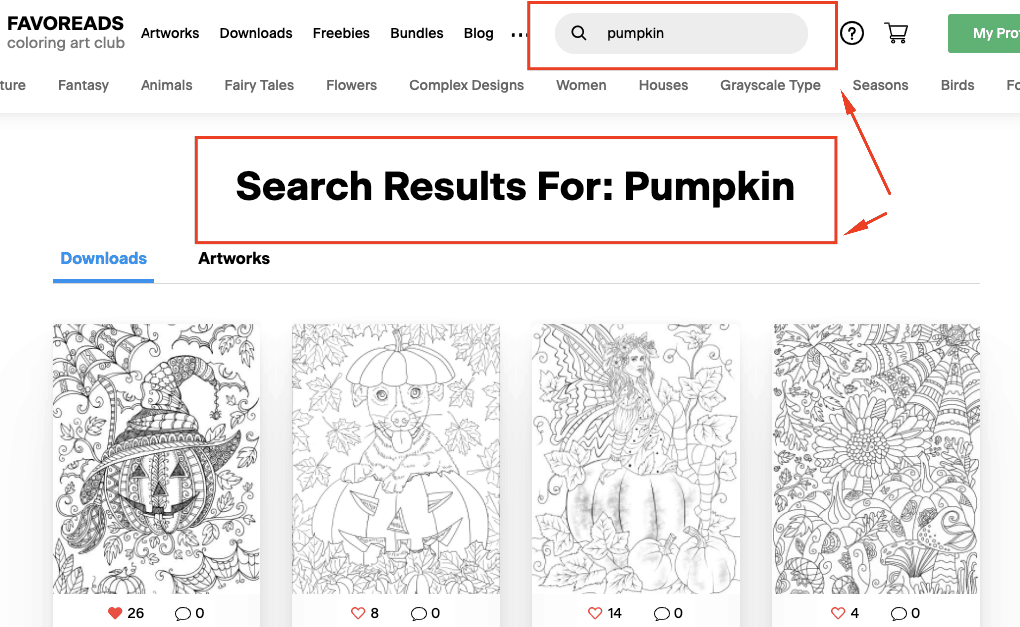Click the heart icon showing 14 likes
This screenshot has height=627, width=1020.
(595, 613)
